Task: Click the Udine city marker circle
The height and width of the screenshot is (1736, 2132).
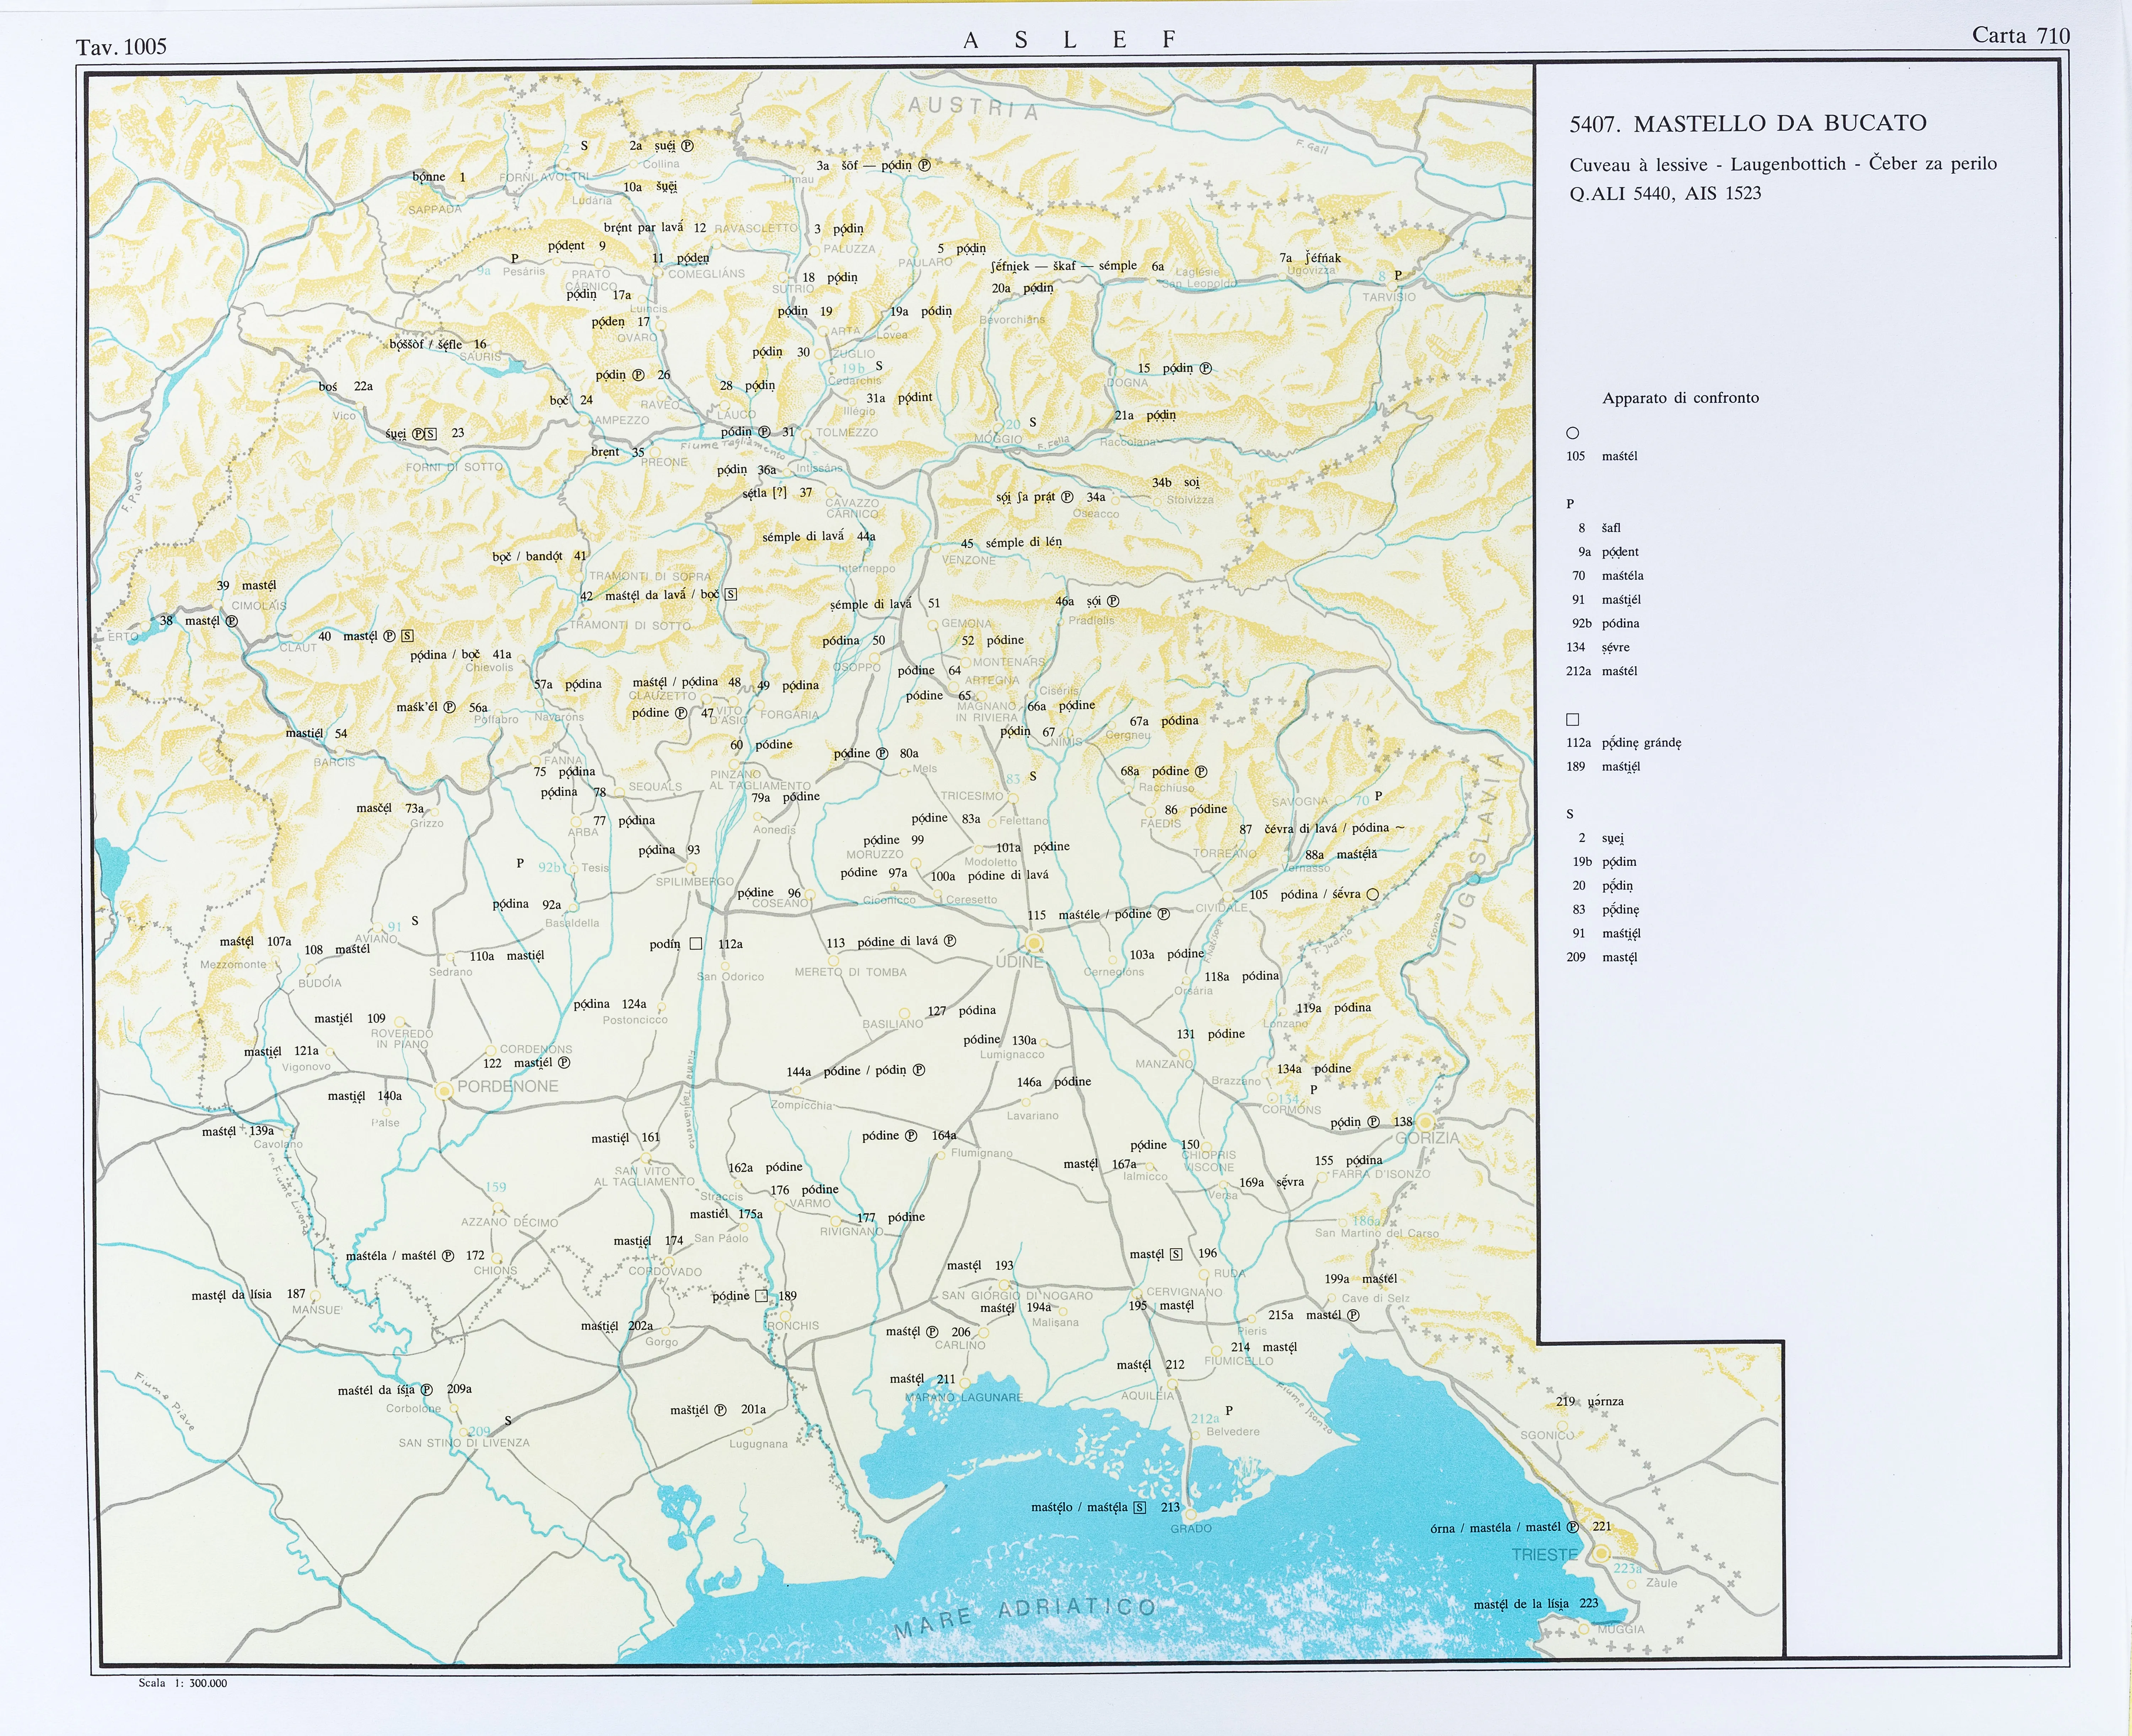Action: [1034, 943]
